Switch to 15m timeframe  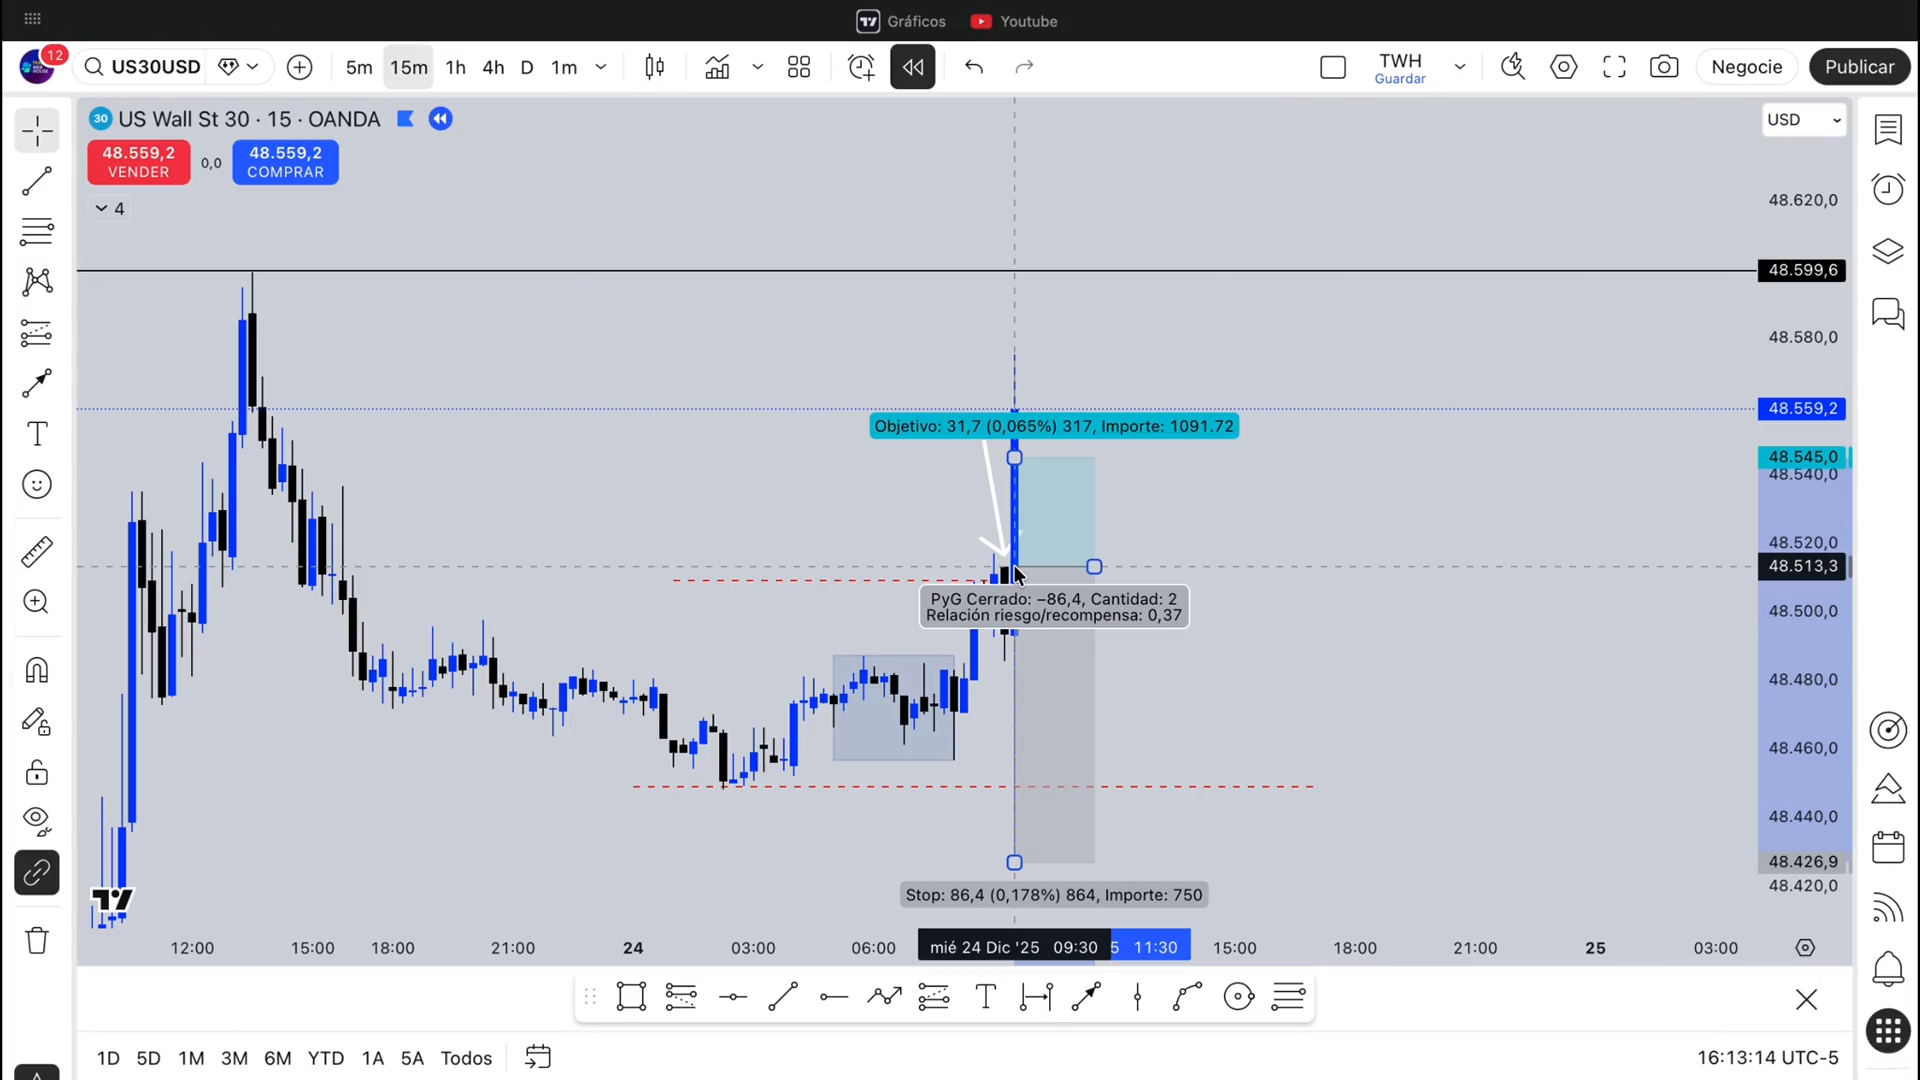click(409, 67)
